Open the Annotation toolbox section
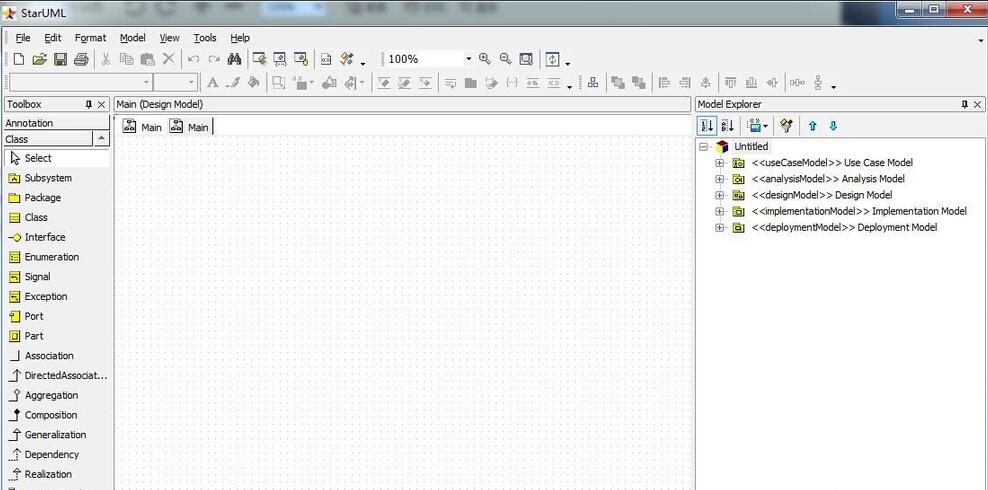Image resolution: width=988 pixels, height=490 pixels. [x=57, y=123]
